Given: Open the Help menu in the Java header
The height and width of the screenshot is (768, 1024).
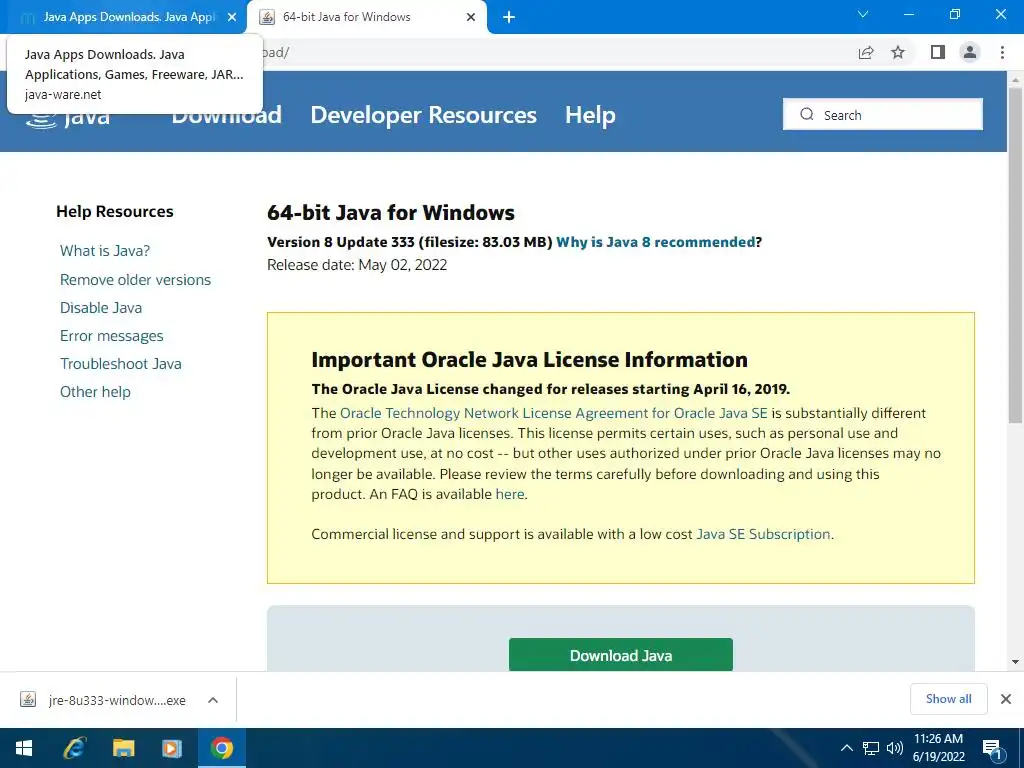Looking at the screenshot, I should [x=590, y=115].
